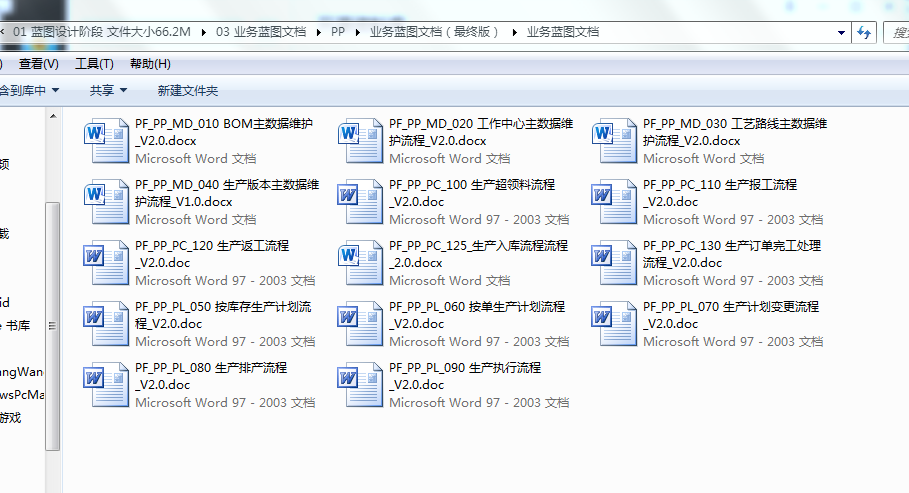The image size is (909, 493).
Task: Click the PF_PP_PC_110 生产报工流程 icon
Action: [x=614, y=202]
